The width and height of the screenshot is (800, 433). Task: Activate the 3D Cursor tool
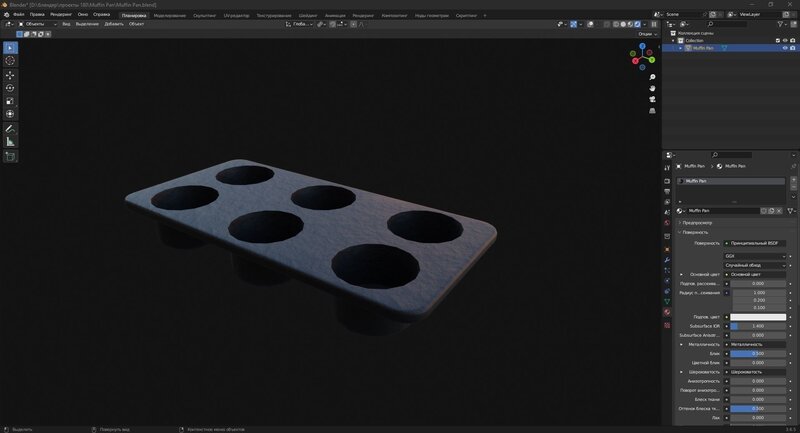(x=10, y=61)
